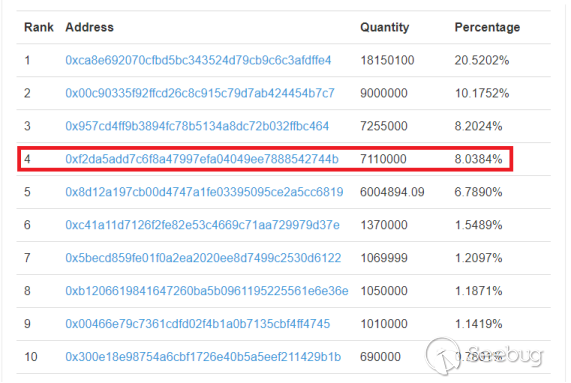
Task: Select the 20.5202% percentage cell
Action: 481,60
